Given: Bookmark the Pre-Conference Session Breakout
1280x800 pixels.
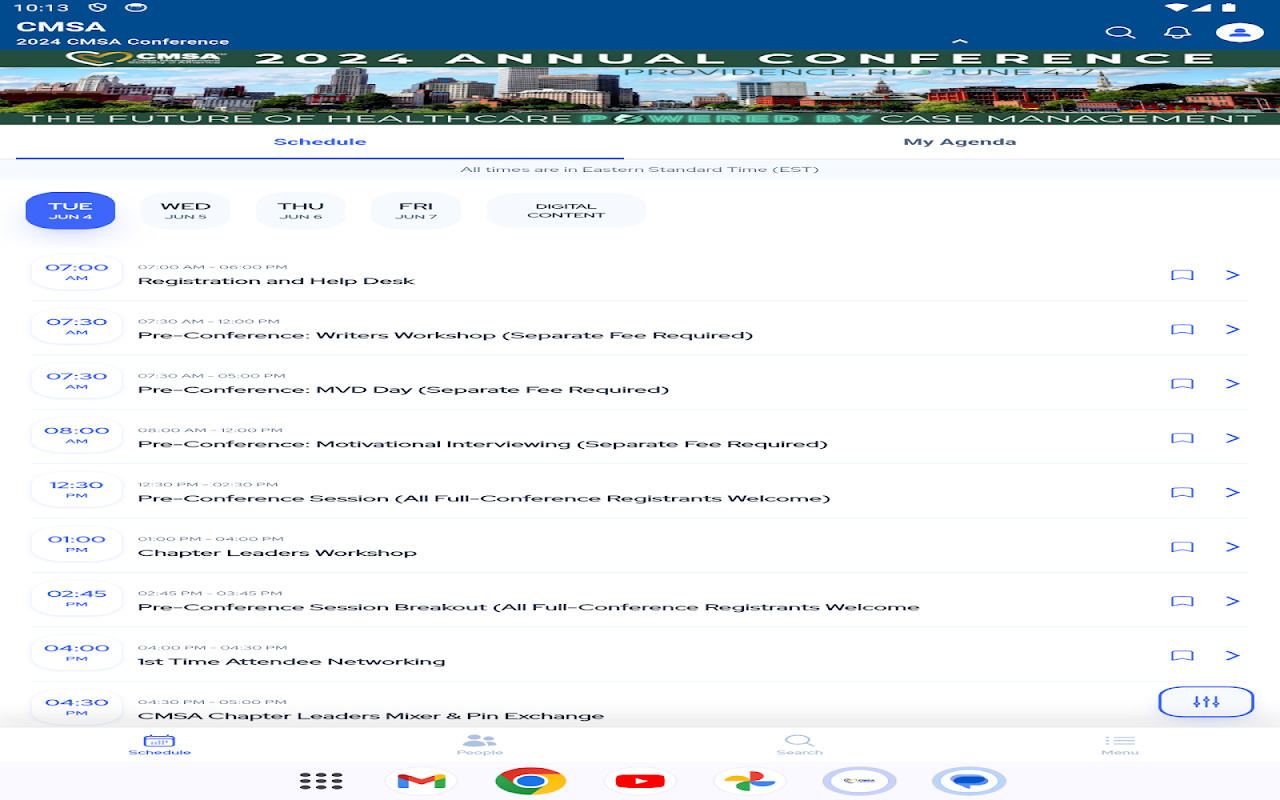Looking at the screenshot, I should pos(1182,601).
